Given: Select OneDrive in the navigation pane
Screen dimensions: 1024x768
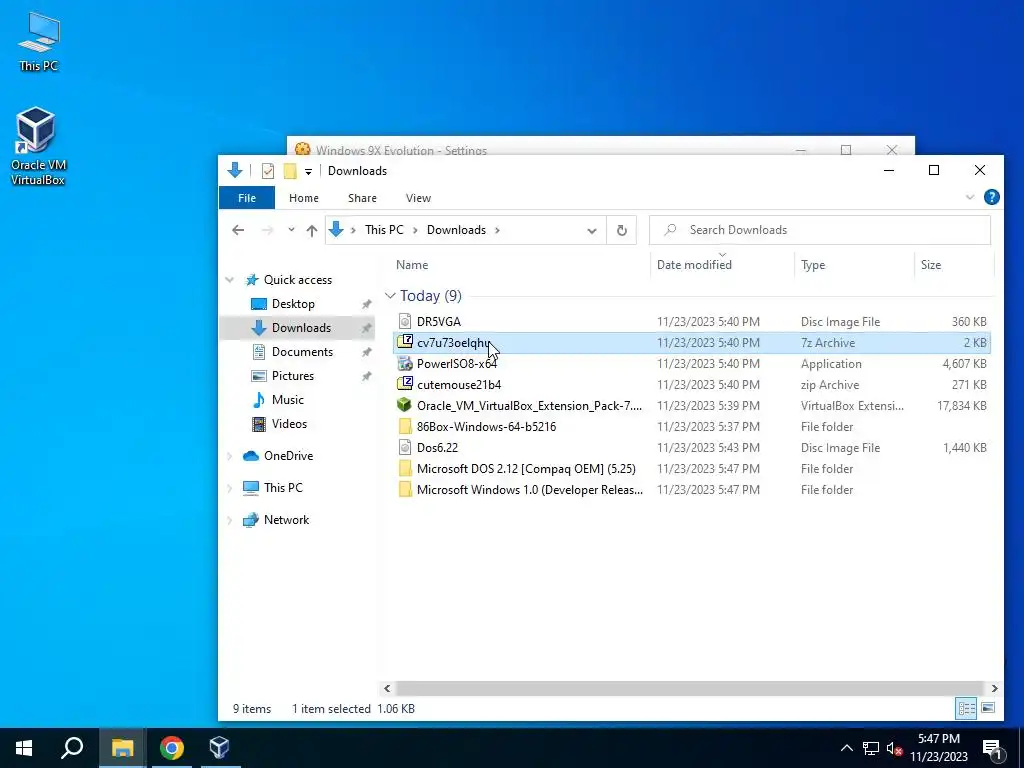Looking at the screenshot, I should 288,456.
